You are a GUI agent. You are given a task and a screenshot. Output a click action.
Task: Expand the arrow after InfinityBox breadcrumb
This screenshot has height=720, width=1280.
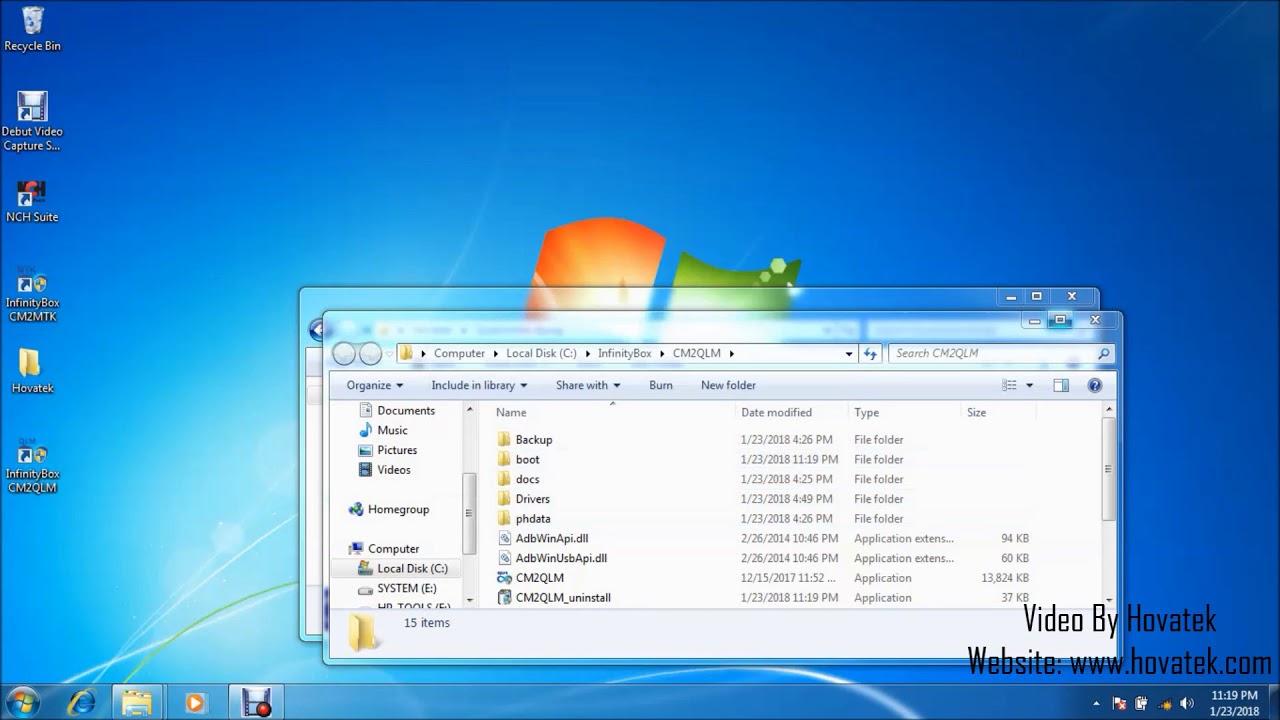(661, 353)
